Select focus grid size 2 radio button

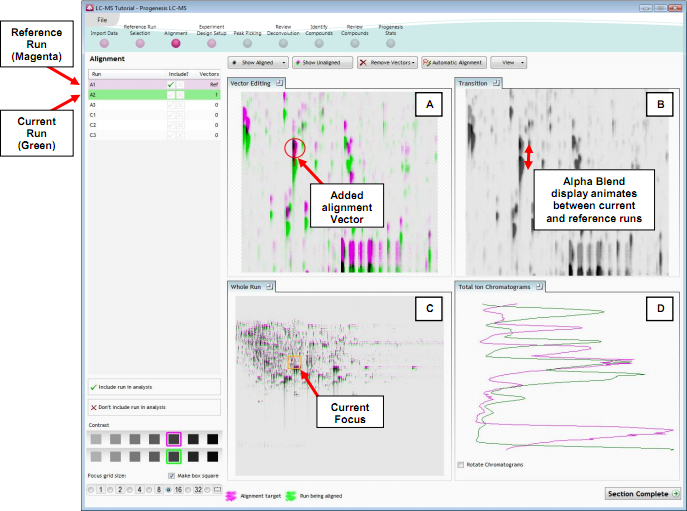(110, 490)
